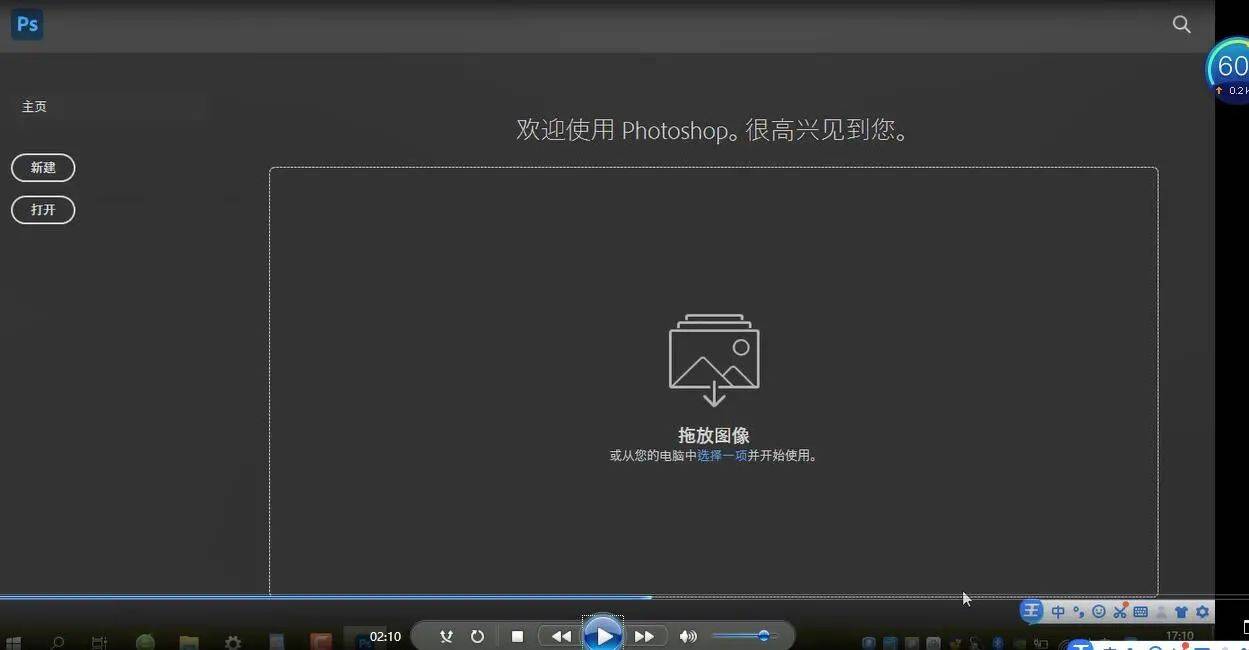Click the 拖放图像 heading text
1249x650 pixels.
coord(714,435)
